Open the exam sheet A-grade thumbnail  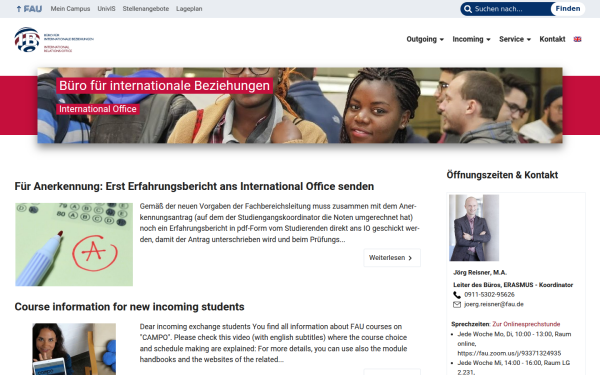(74, 245)
